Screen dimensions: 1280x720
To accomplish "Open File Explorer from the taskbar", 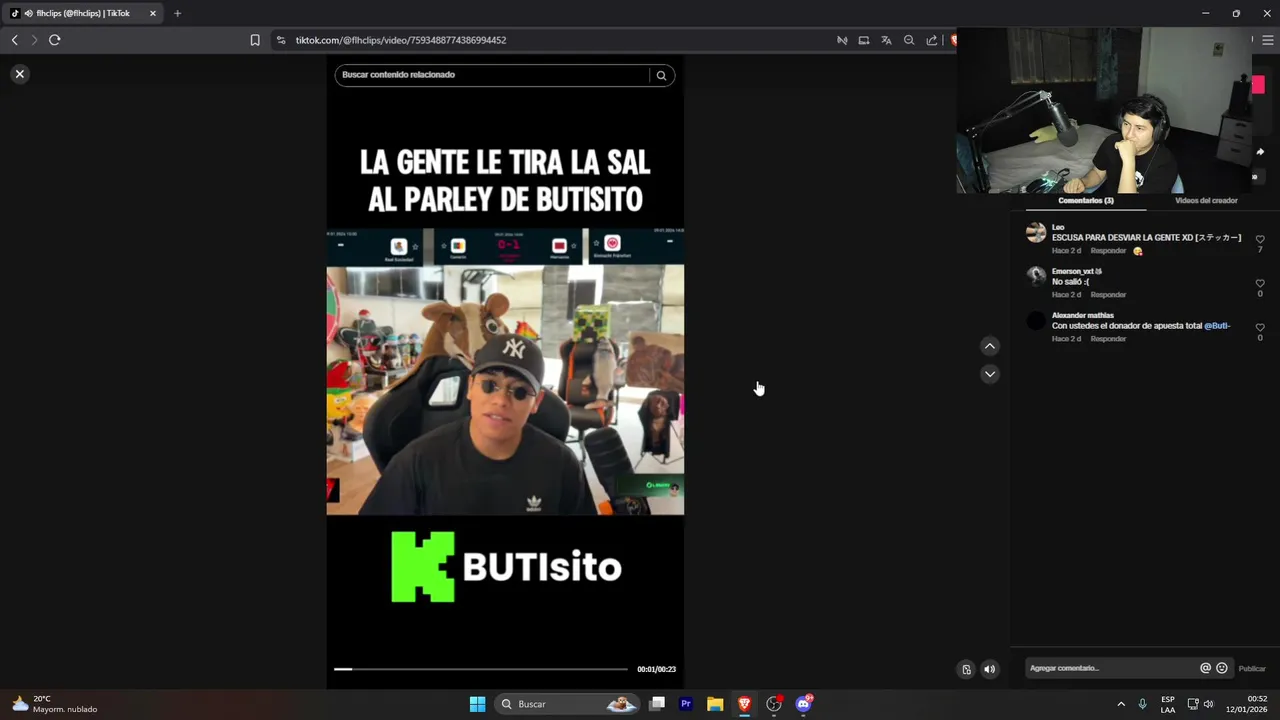I will point(715,704).
